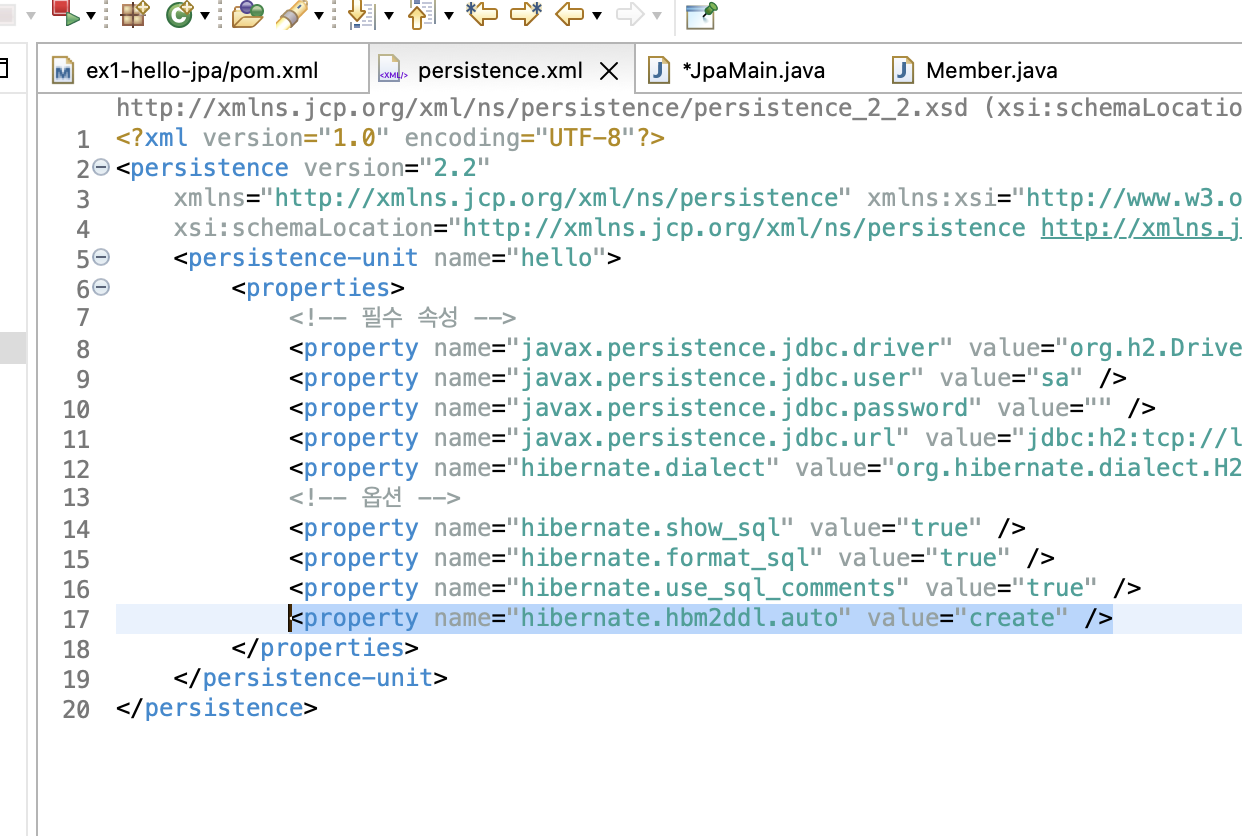Click the javax.persistence.jdbc.password property name
The height and width of the screenshot is (836, 1242).
pyautogui.click(x=744, y=408)
